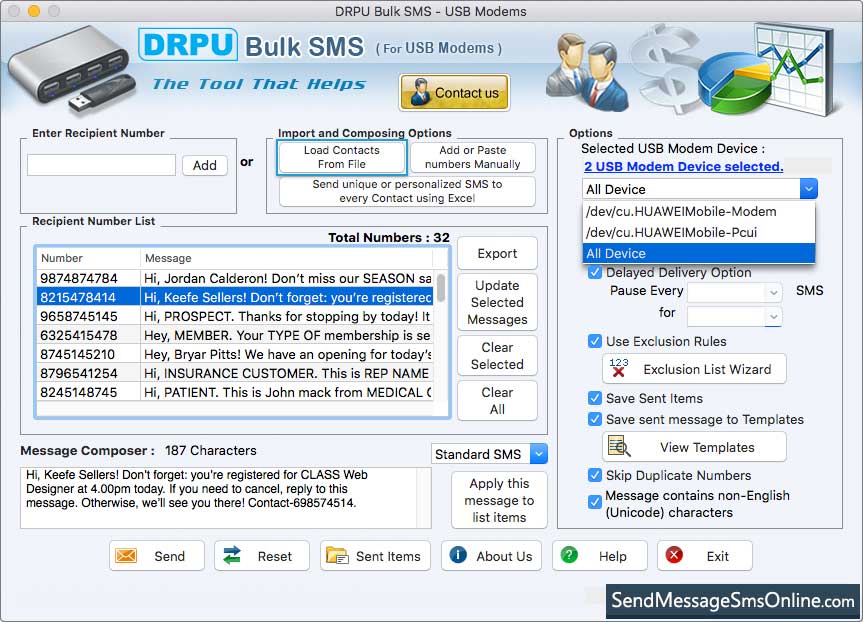Click the folder icon on Sent Items
The image size is (863, 622).
click(337, 555)
